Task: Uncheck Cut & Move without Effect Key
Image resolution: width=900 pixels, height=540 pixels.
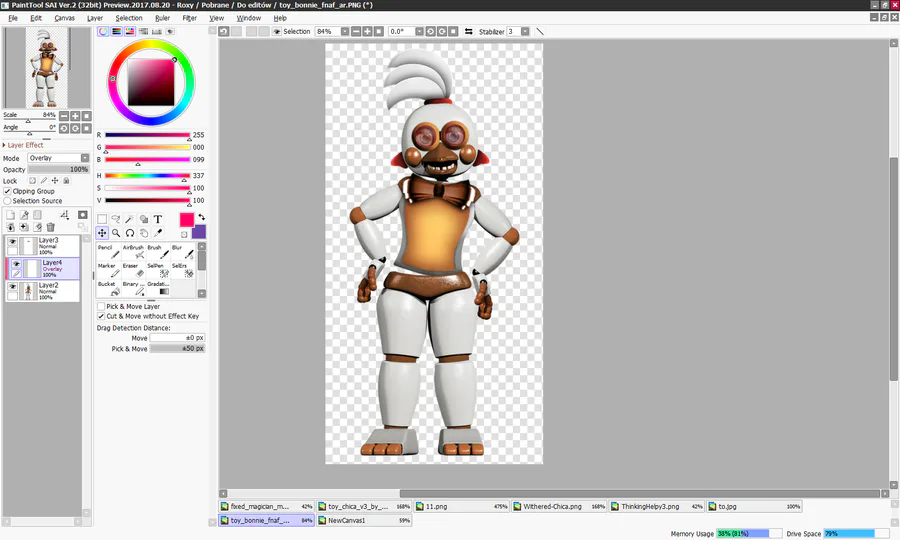Action: (101, 316)
